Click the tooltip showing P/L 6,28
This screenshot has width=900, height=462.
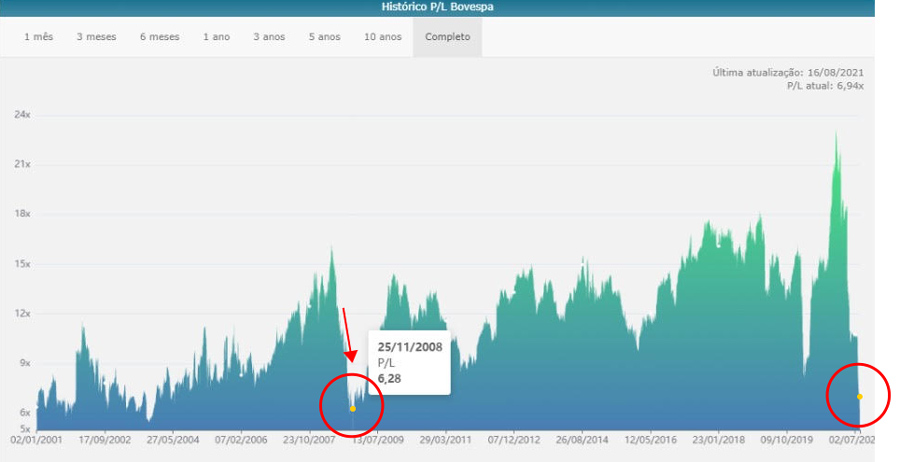409,362
